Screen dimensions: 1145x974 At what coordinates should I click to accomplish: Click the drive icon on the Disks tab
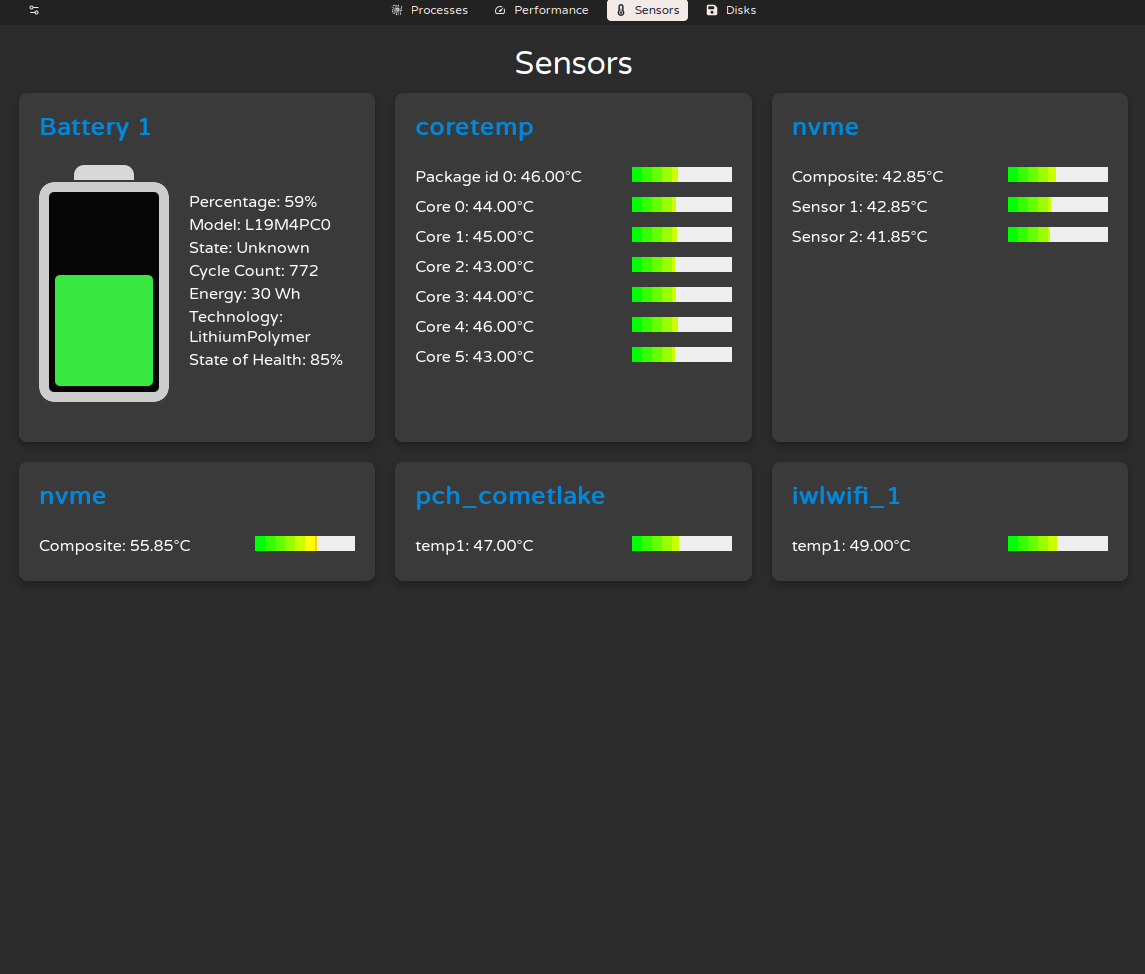click(709, 10)
